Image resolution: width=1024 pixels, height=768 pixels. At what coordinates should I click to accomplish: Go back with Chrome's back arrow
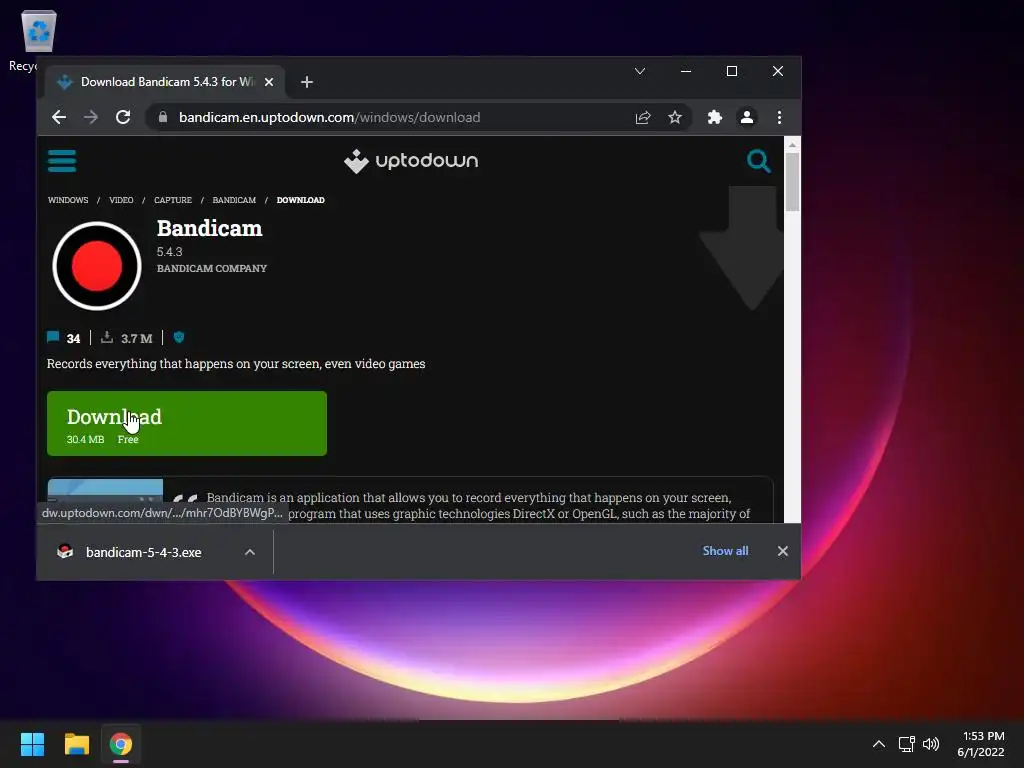click(x=59, y=118)
